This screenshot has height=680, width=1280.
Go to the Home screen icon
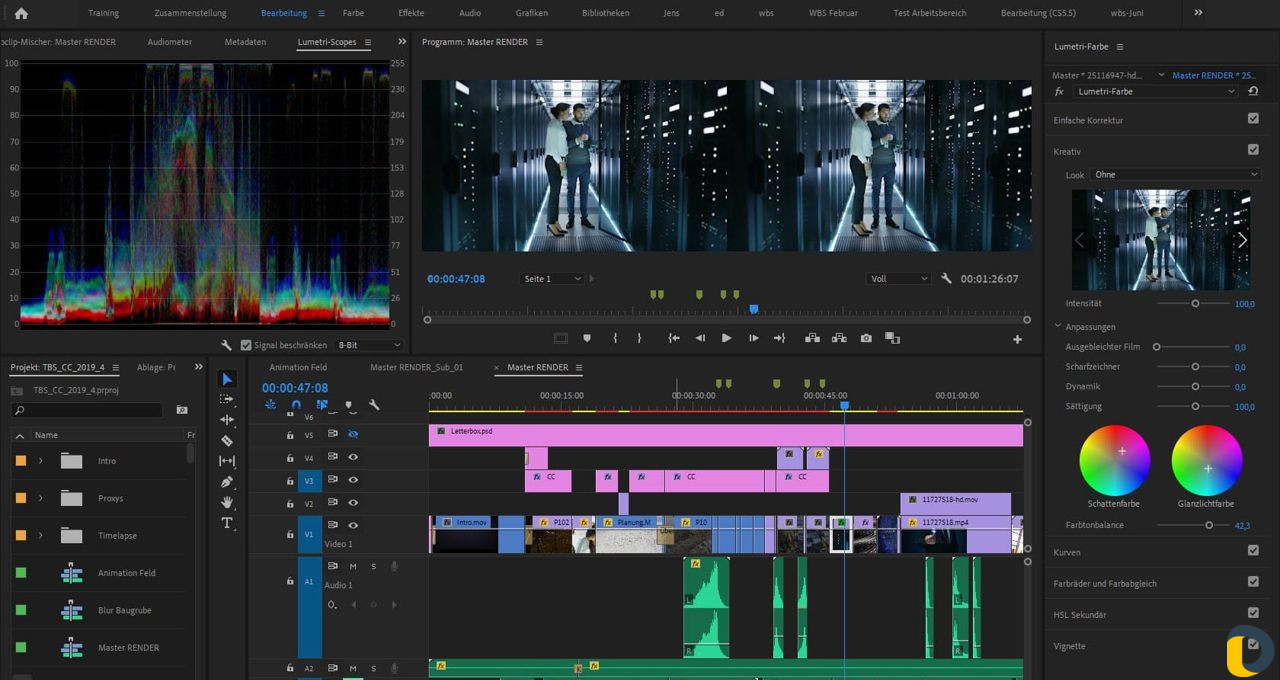tap(21, 13)
